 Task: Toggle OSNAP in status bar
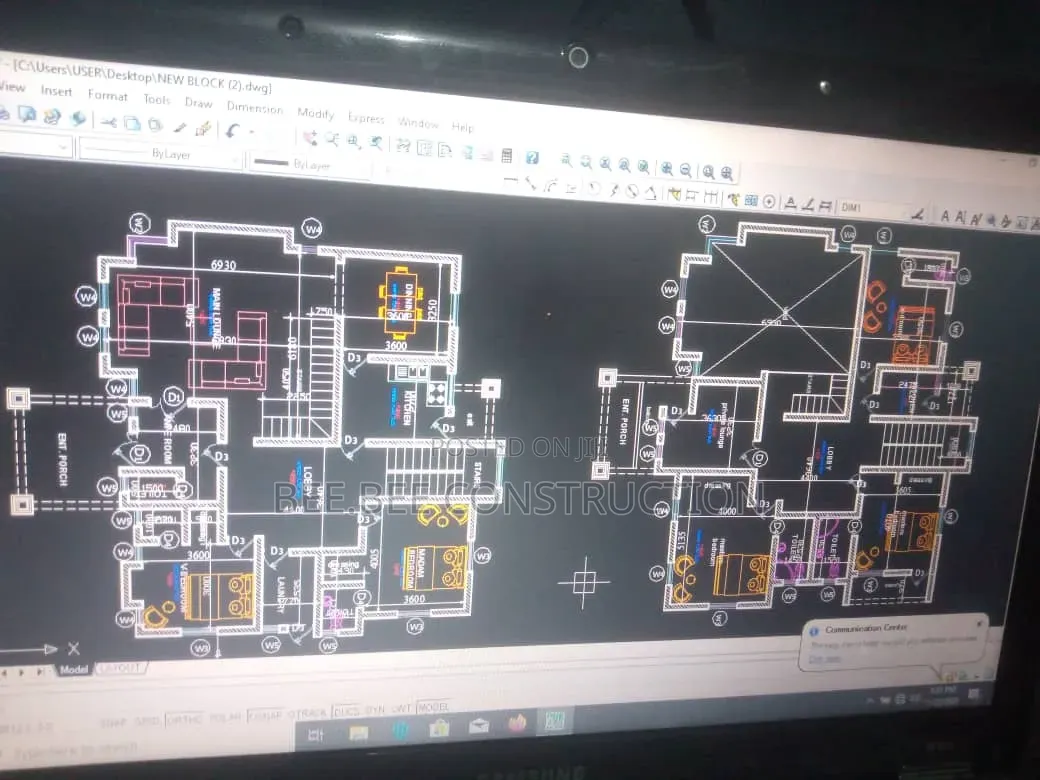point(264,716)
